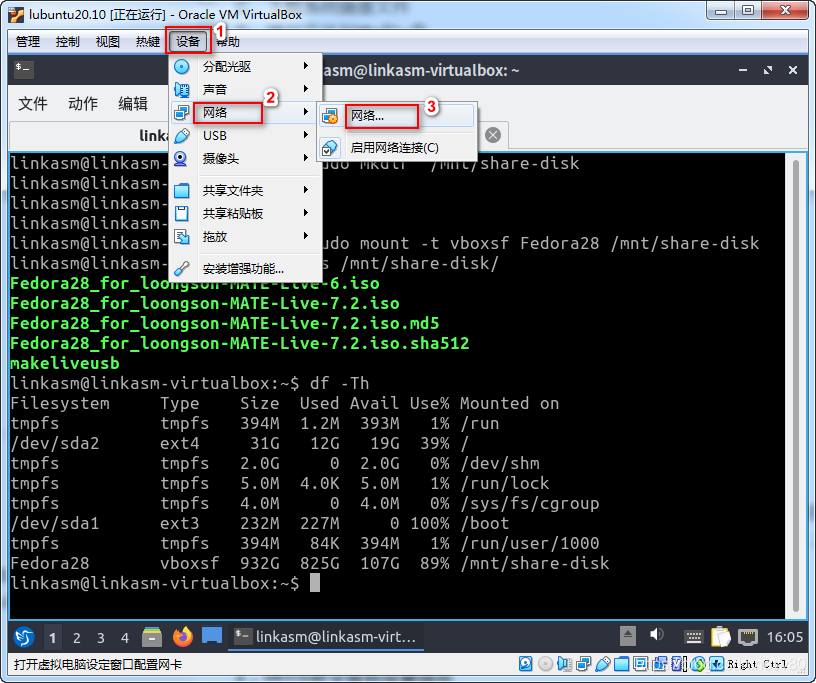This screenshot has width=816, height=683.
Task: Click the makeliveusb file name in terminal
Action: 65,363
